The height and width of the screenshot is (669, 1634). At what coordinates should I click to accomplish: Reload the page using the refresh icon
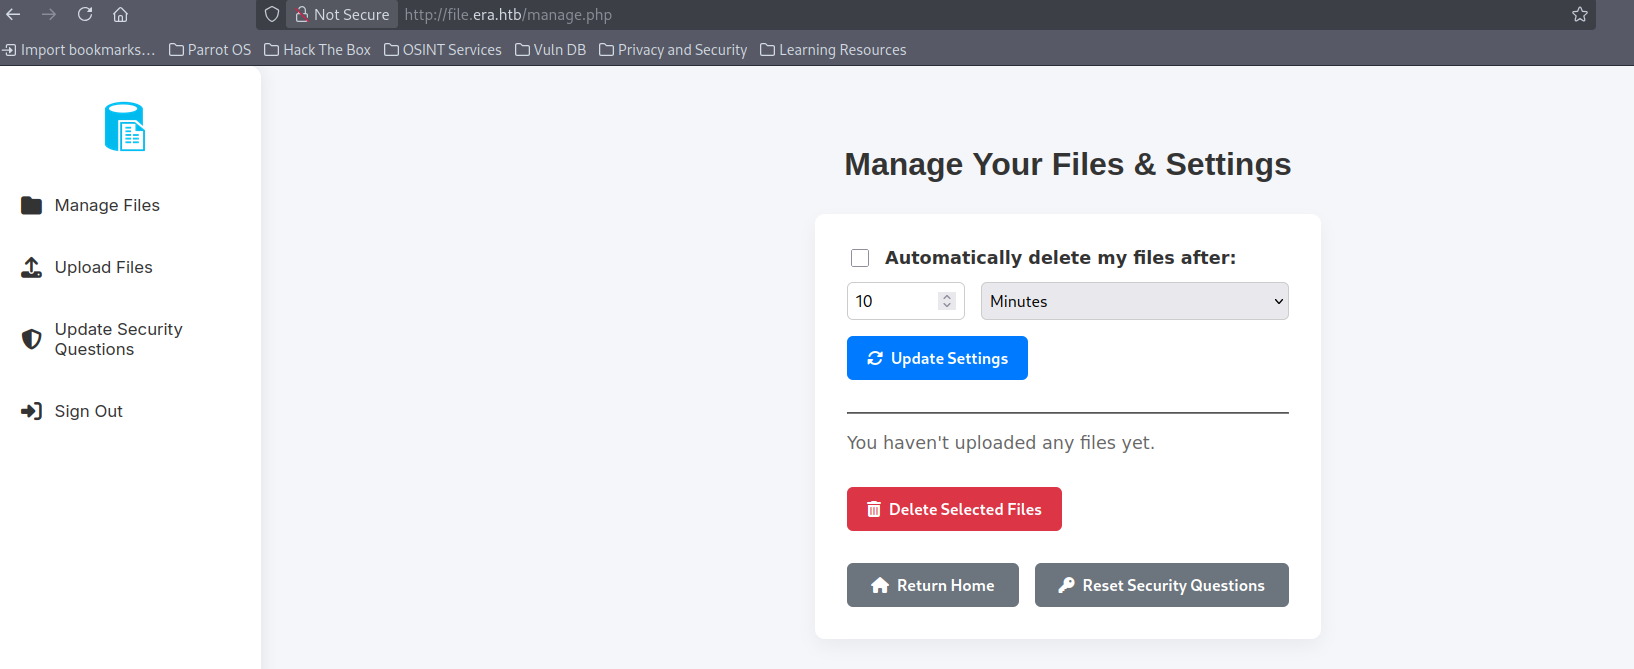point(85,14)
